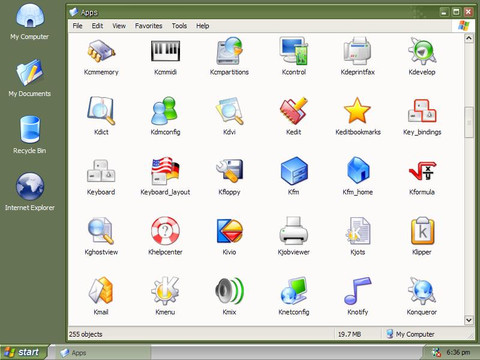Open the Favorites menu
480x360 pixels.
tap(148, 26)
